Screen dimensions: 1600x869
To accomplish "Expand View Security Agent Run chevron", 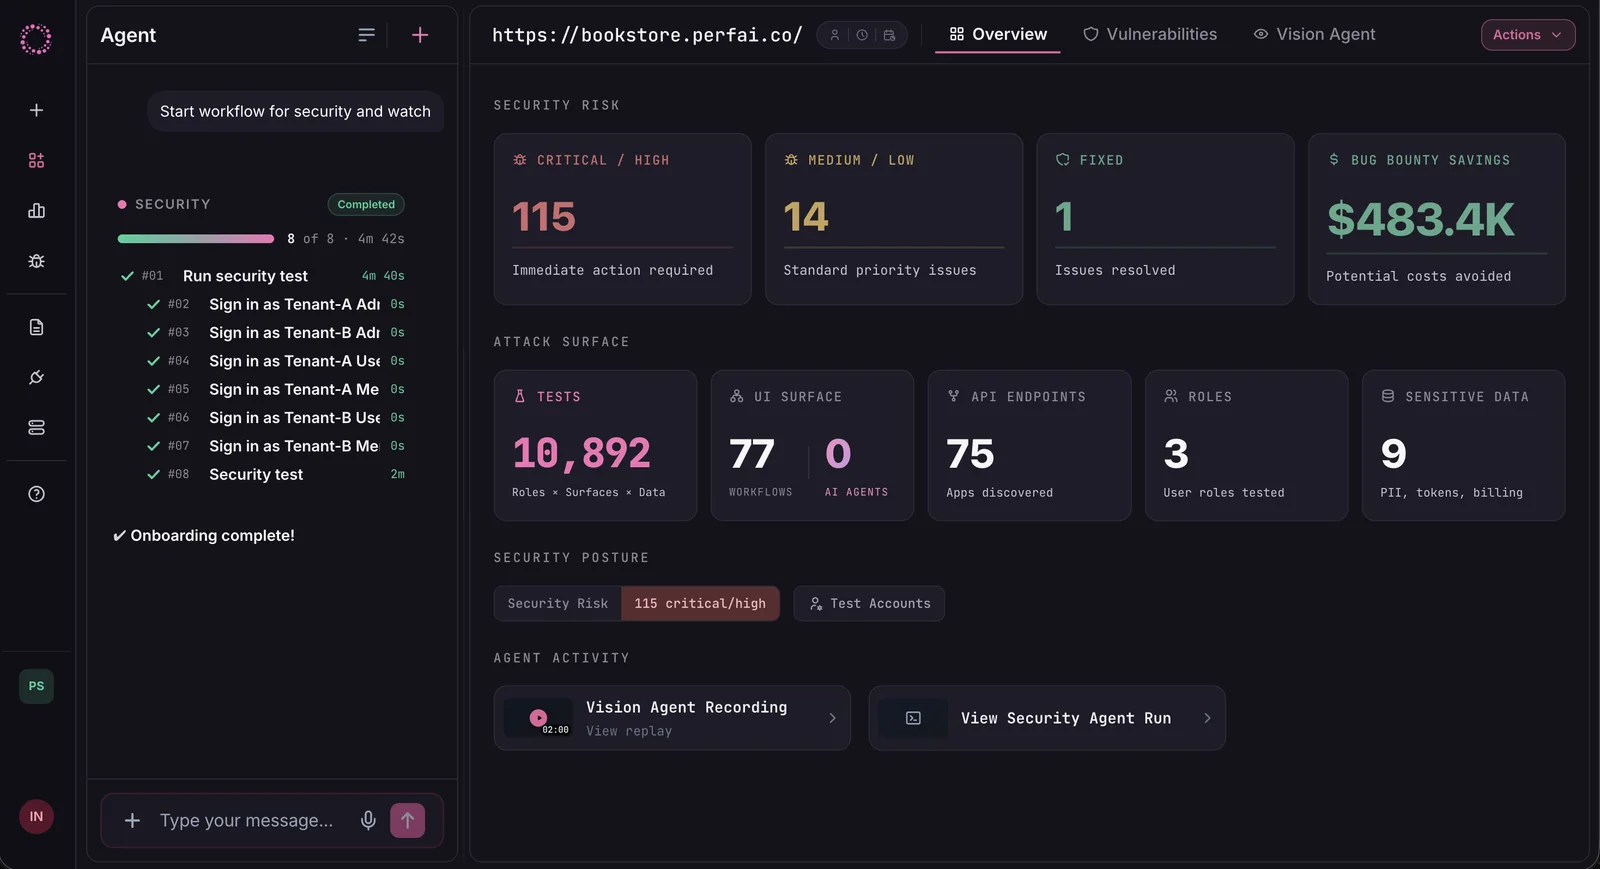I will coord(1207,718).
